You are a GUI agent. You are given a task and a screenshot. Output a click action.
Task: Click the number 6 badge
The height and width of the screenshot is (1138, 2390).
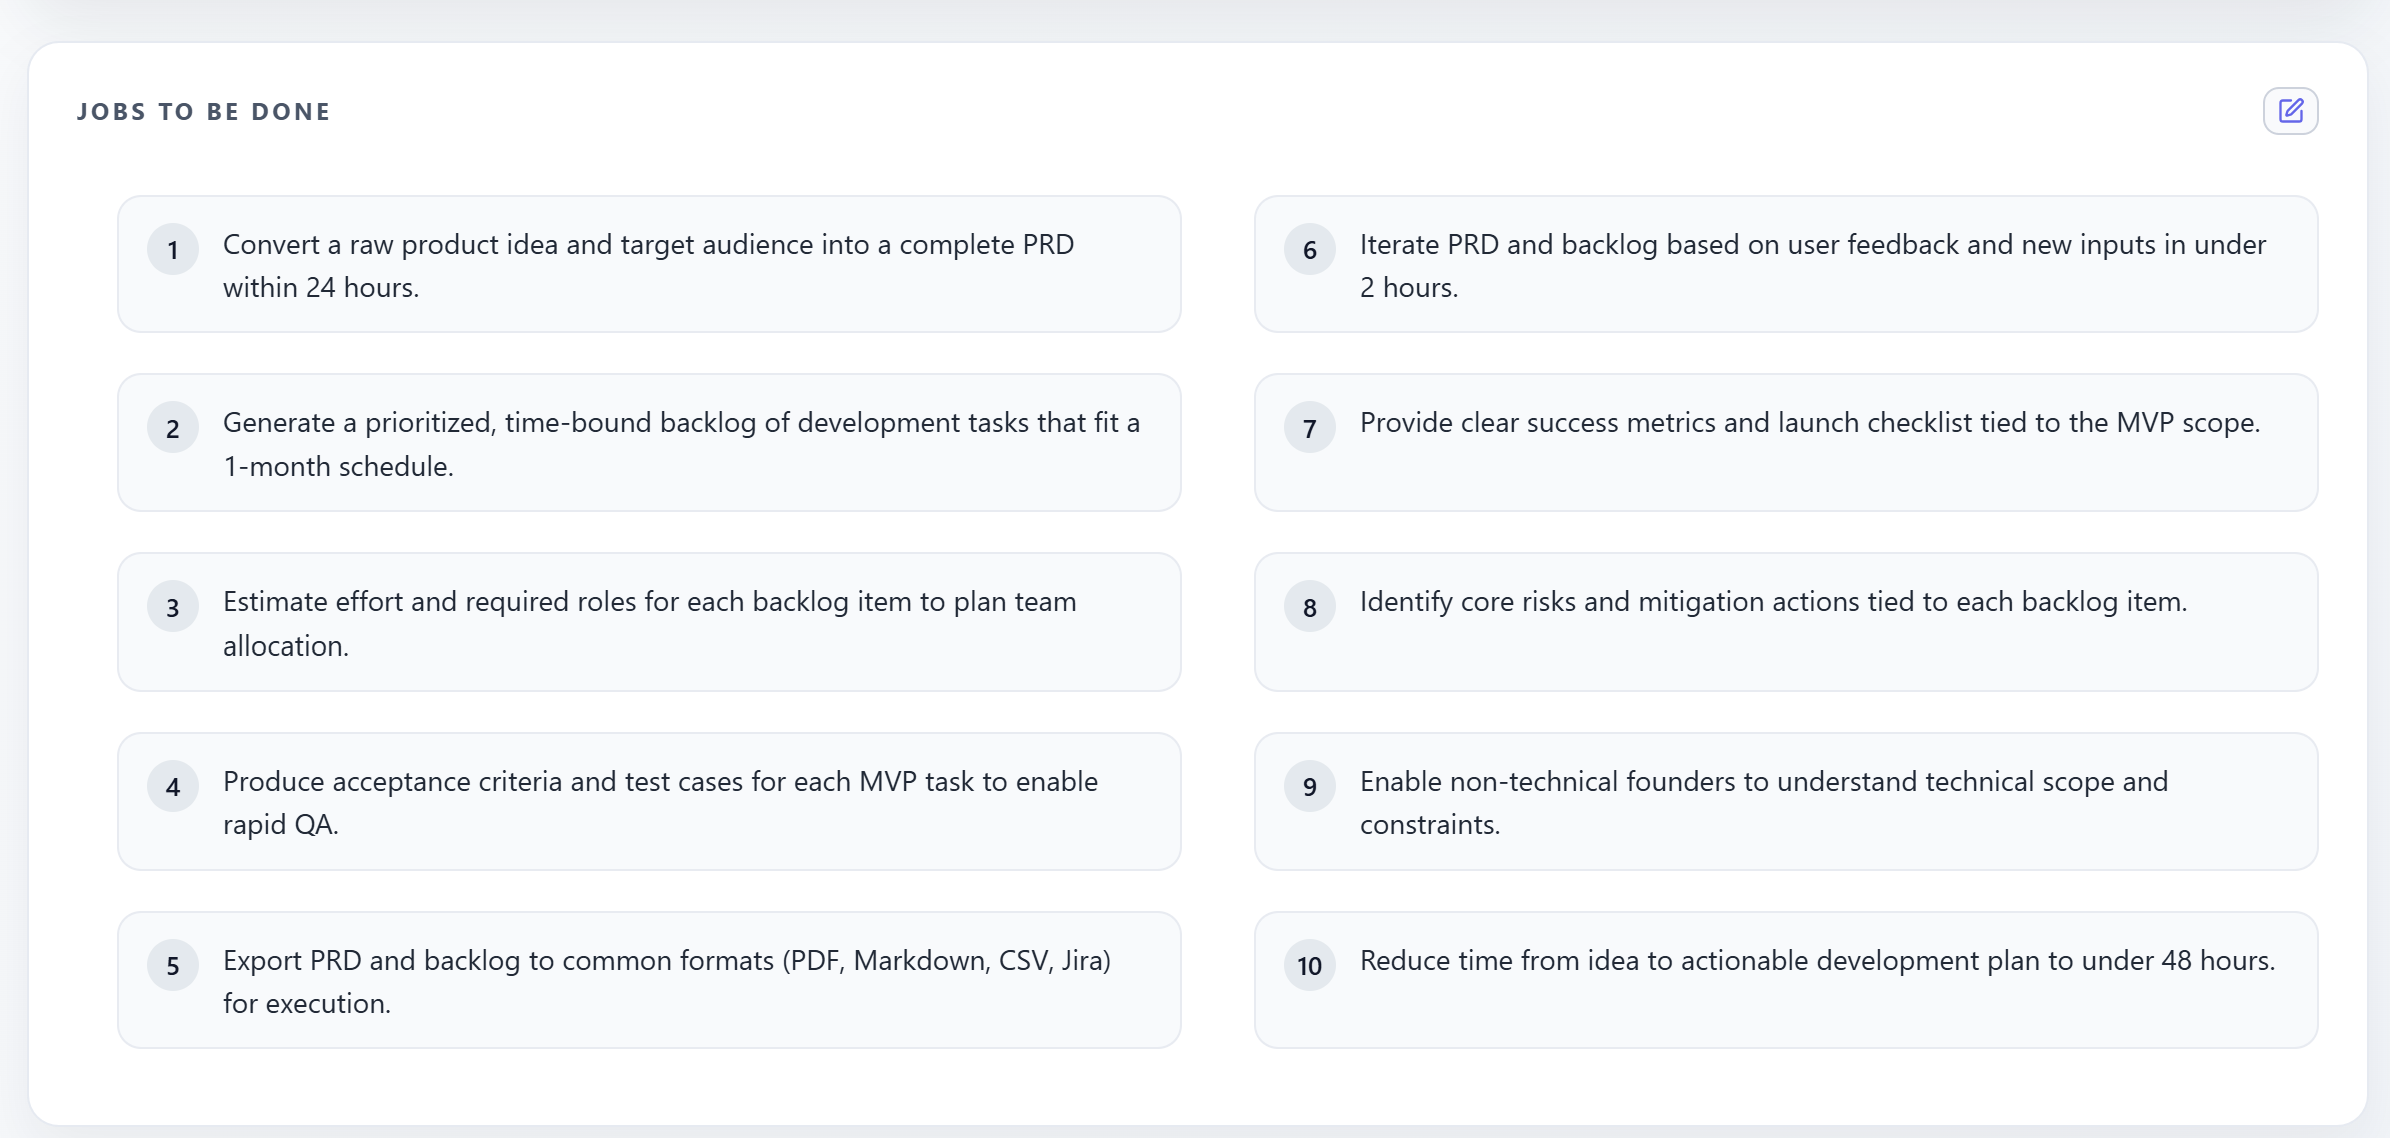[x=1309, y=249]
